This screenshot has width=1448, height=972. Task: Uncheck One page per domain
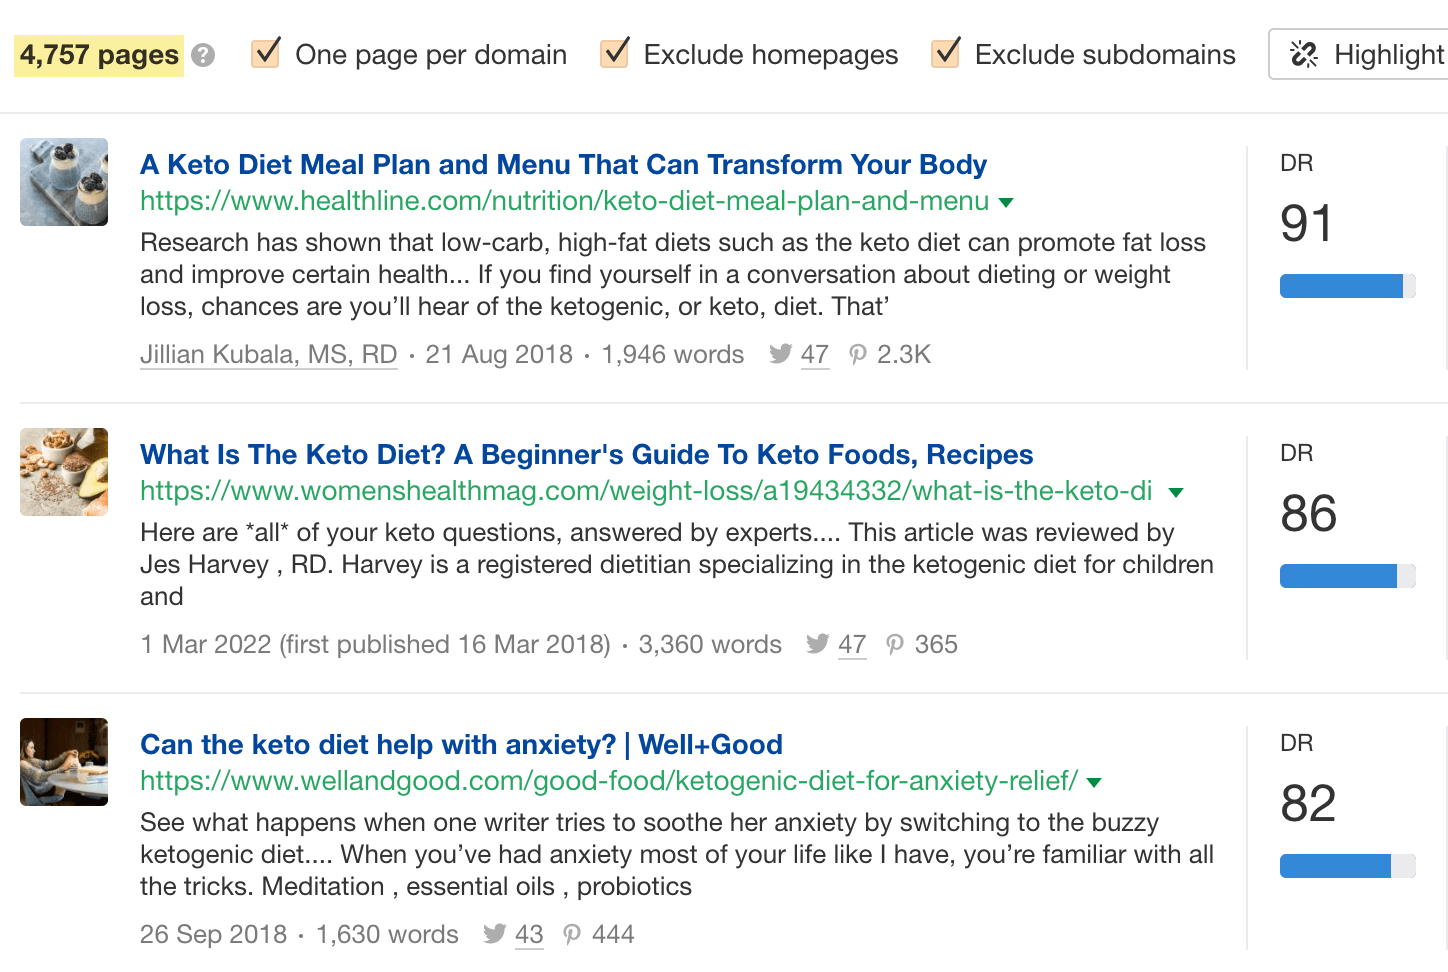tap(266, 53)
